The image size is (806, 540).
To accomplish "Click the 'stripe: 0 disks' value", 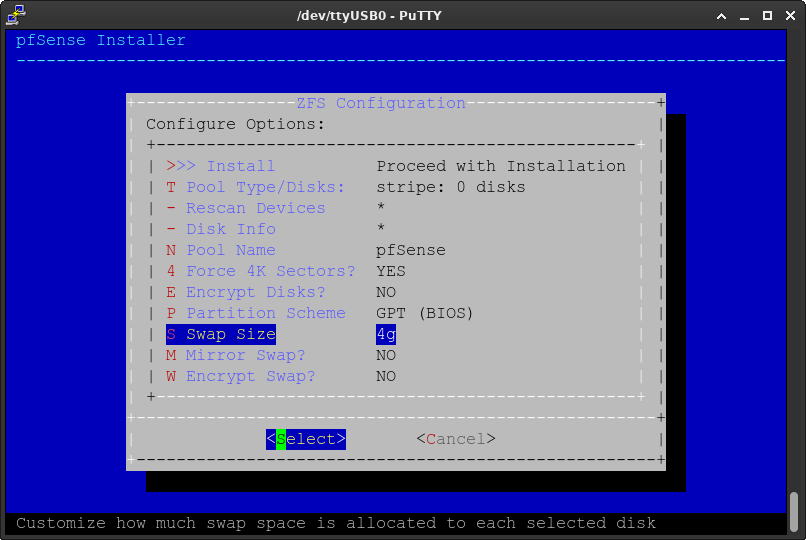I will point(451,187).
